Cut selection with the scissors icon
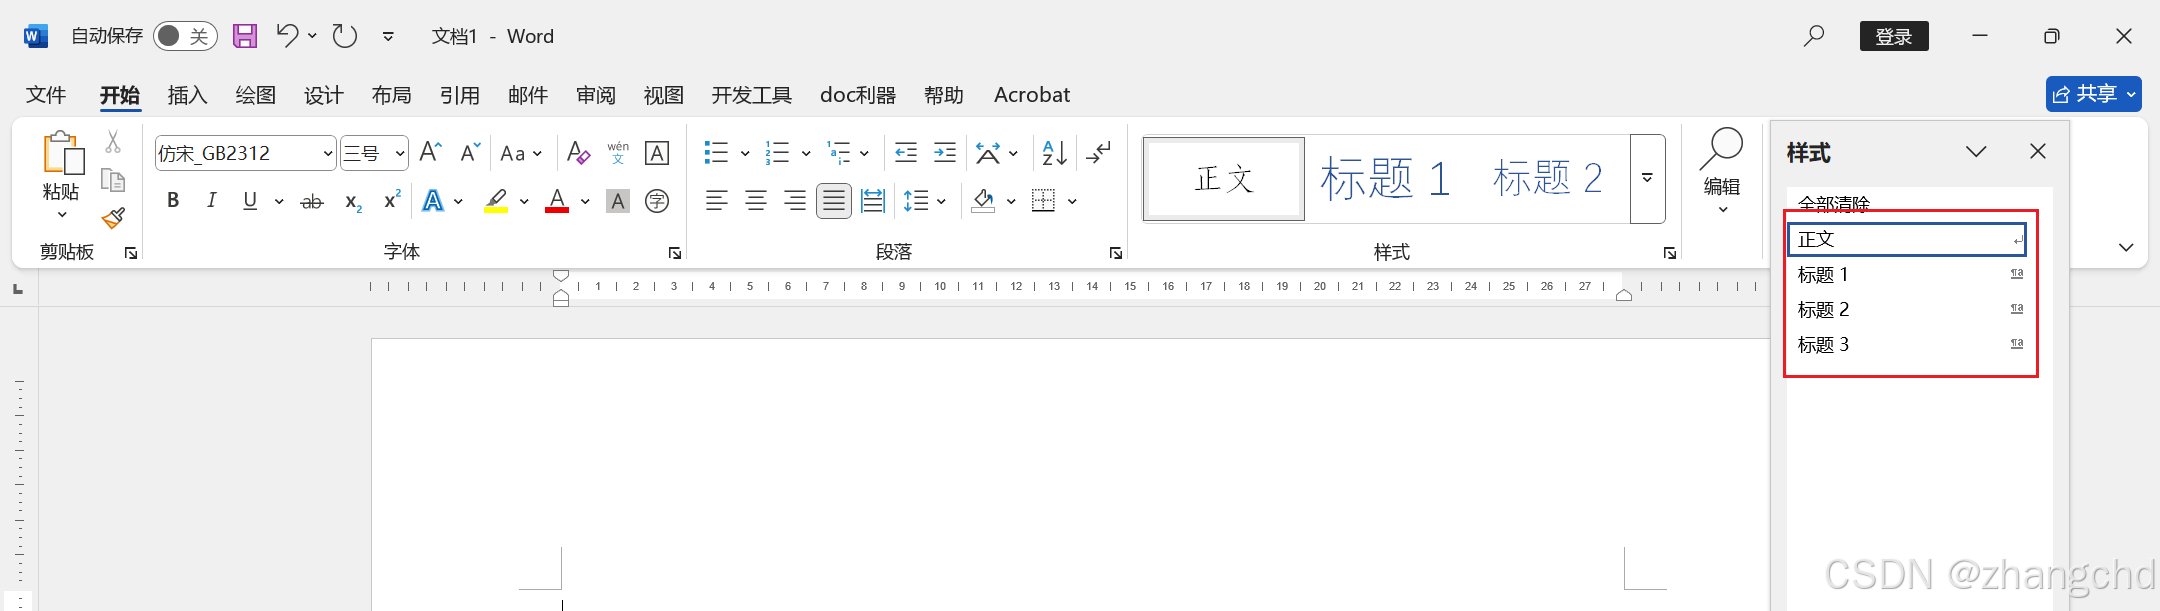Screen dimensions: 2160x611 (113, 143)
